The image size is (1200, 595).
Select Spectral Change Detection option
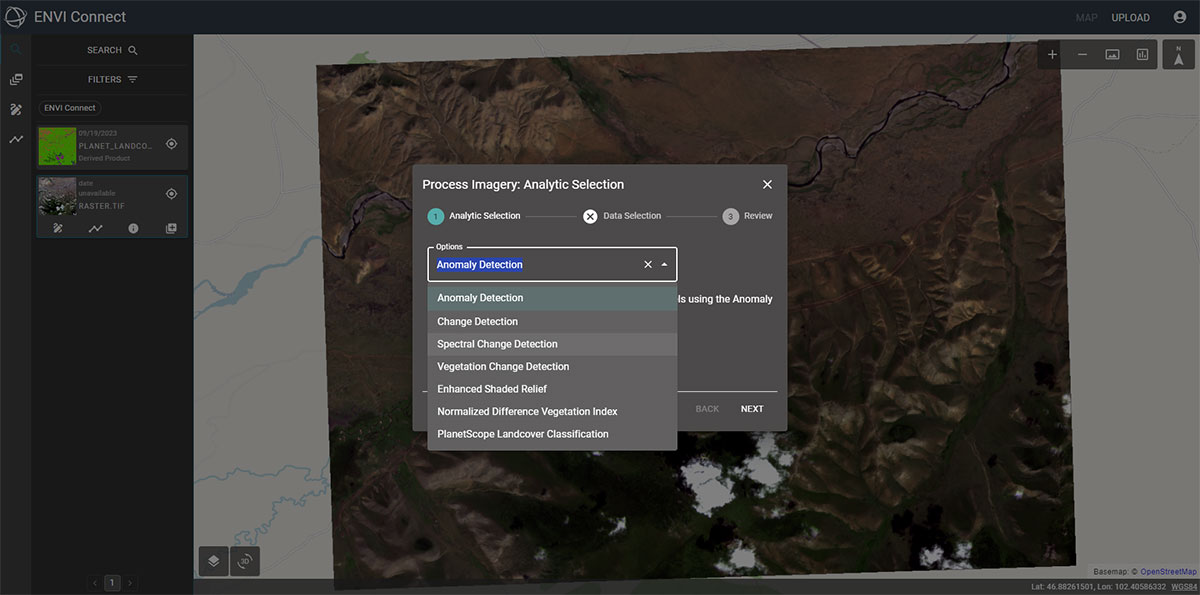click(497, 344)
